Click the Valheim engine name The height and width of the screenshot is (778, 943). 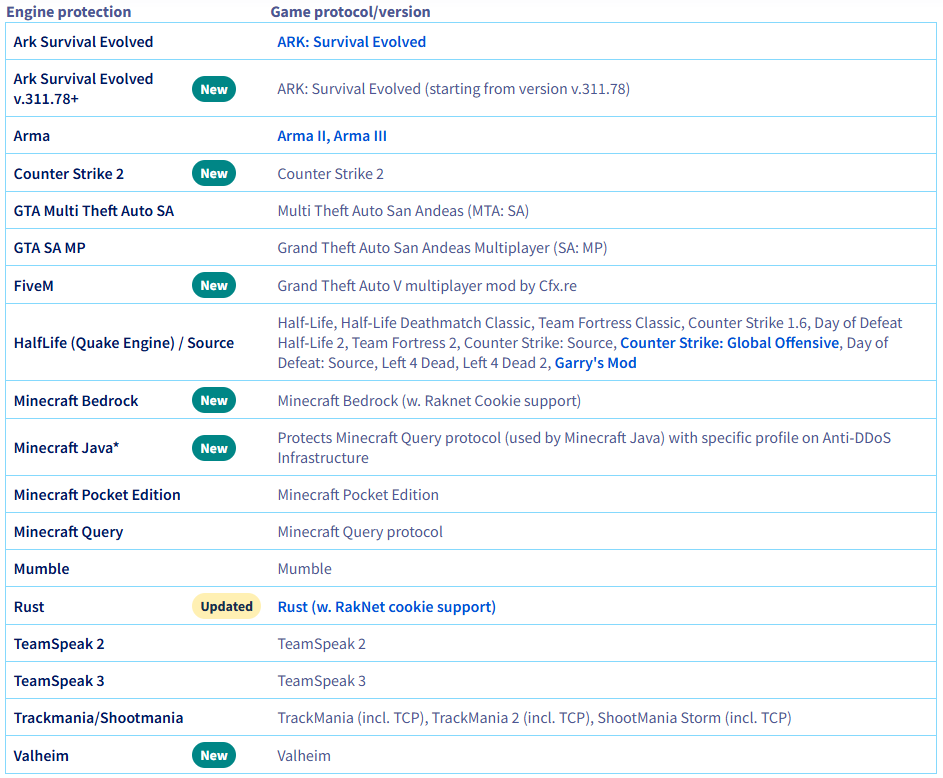click(41, 756)
